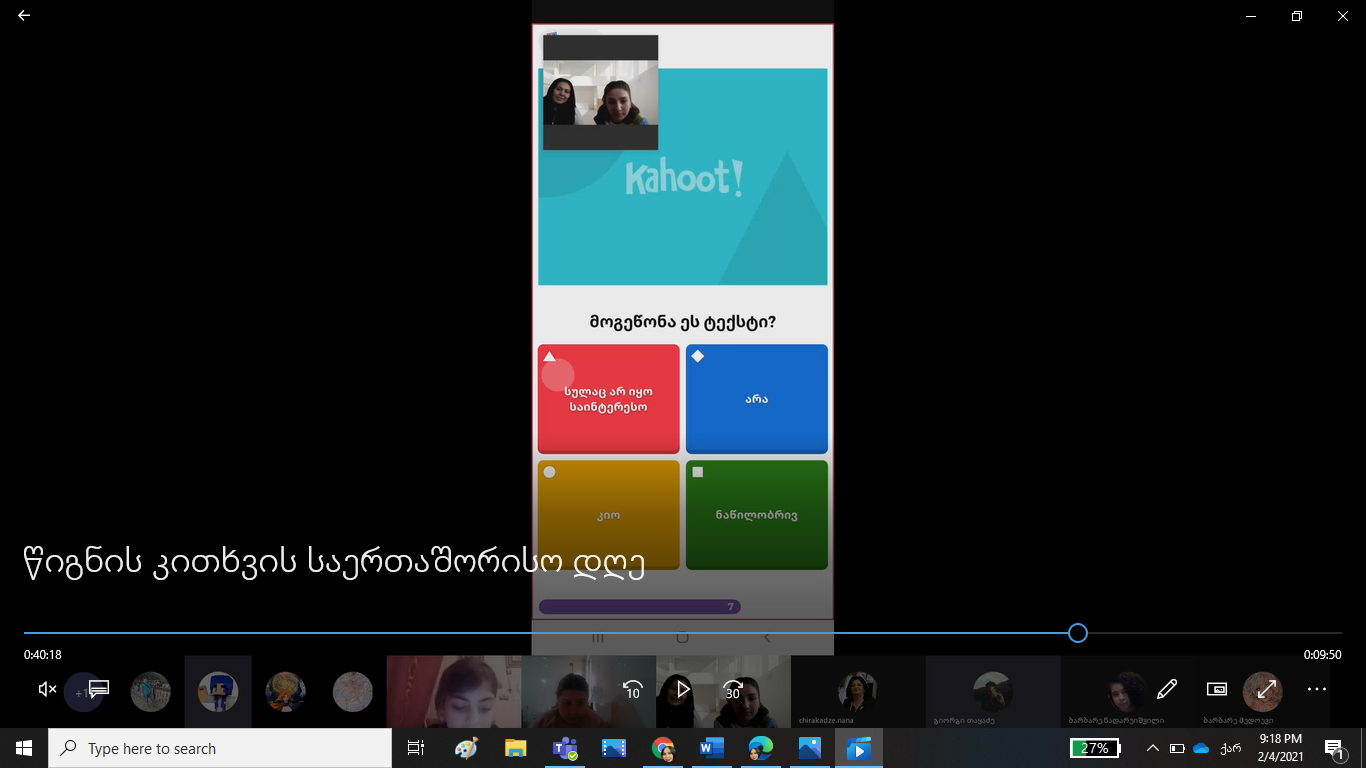1366x768 pixels.
Task: Click the elapsed time 0:40:18
Action: click(43, 655)
